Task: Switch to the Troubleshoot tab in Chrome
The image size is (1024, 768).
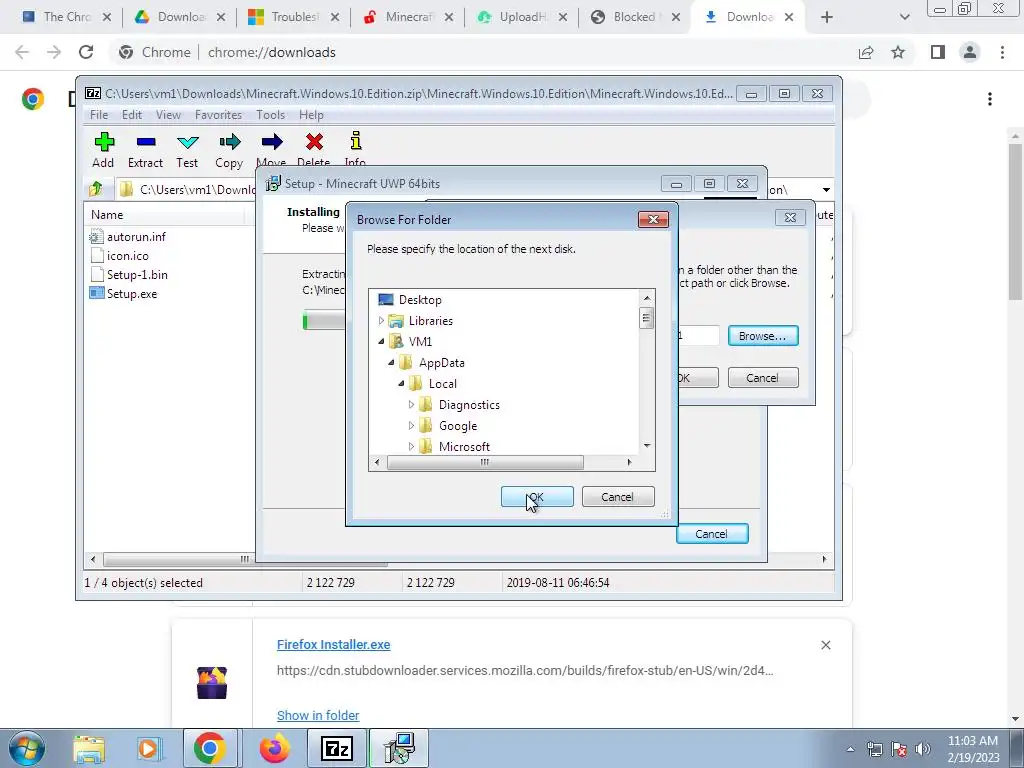Action: [x=294, y=18]
